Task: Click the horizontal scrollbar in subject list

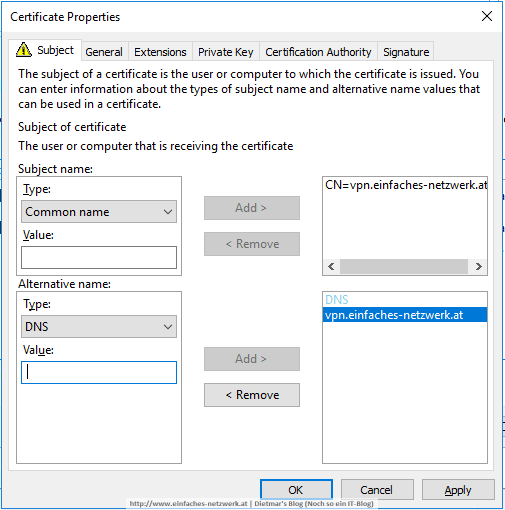Action: (x=404, y=266)
